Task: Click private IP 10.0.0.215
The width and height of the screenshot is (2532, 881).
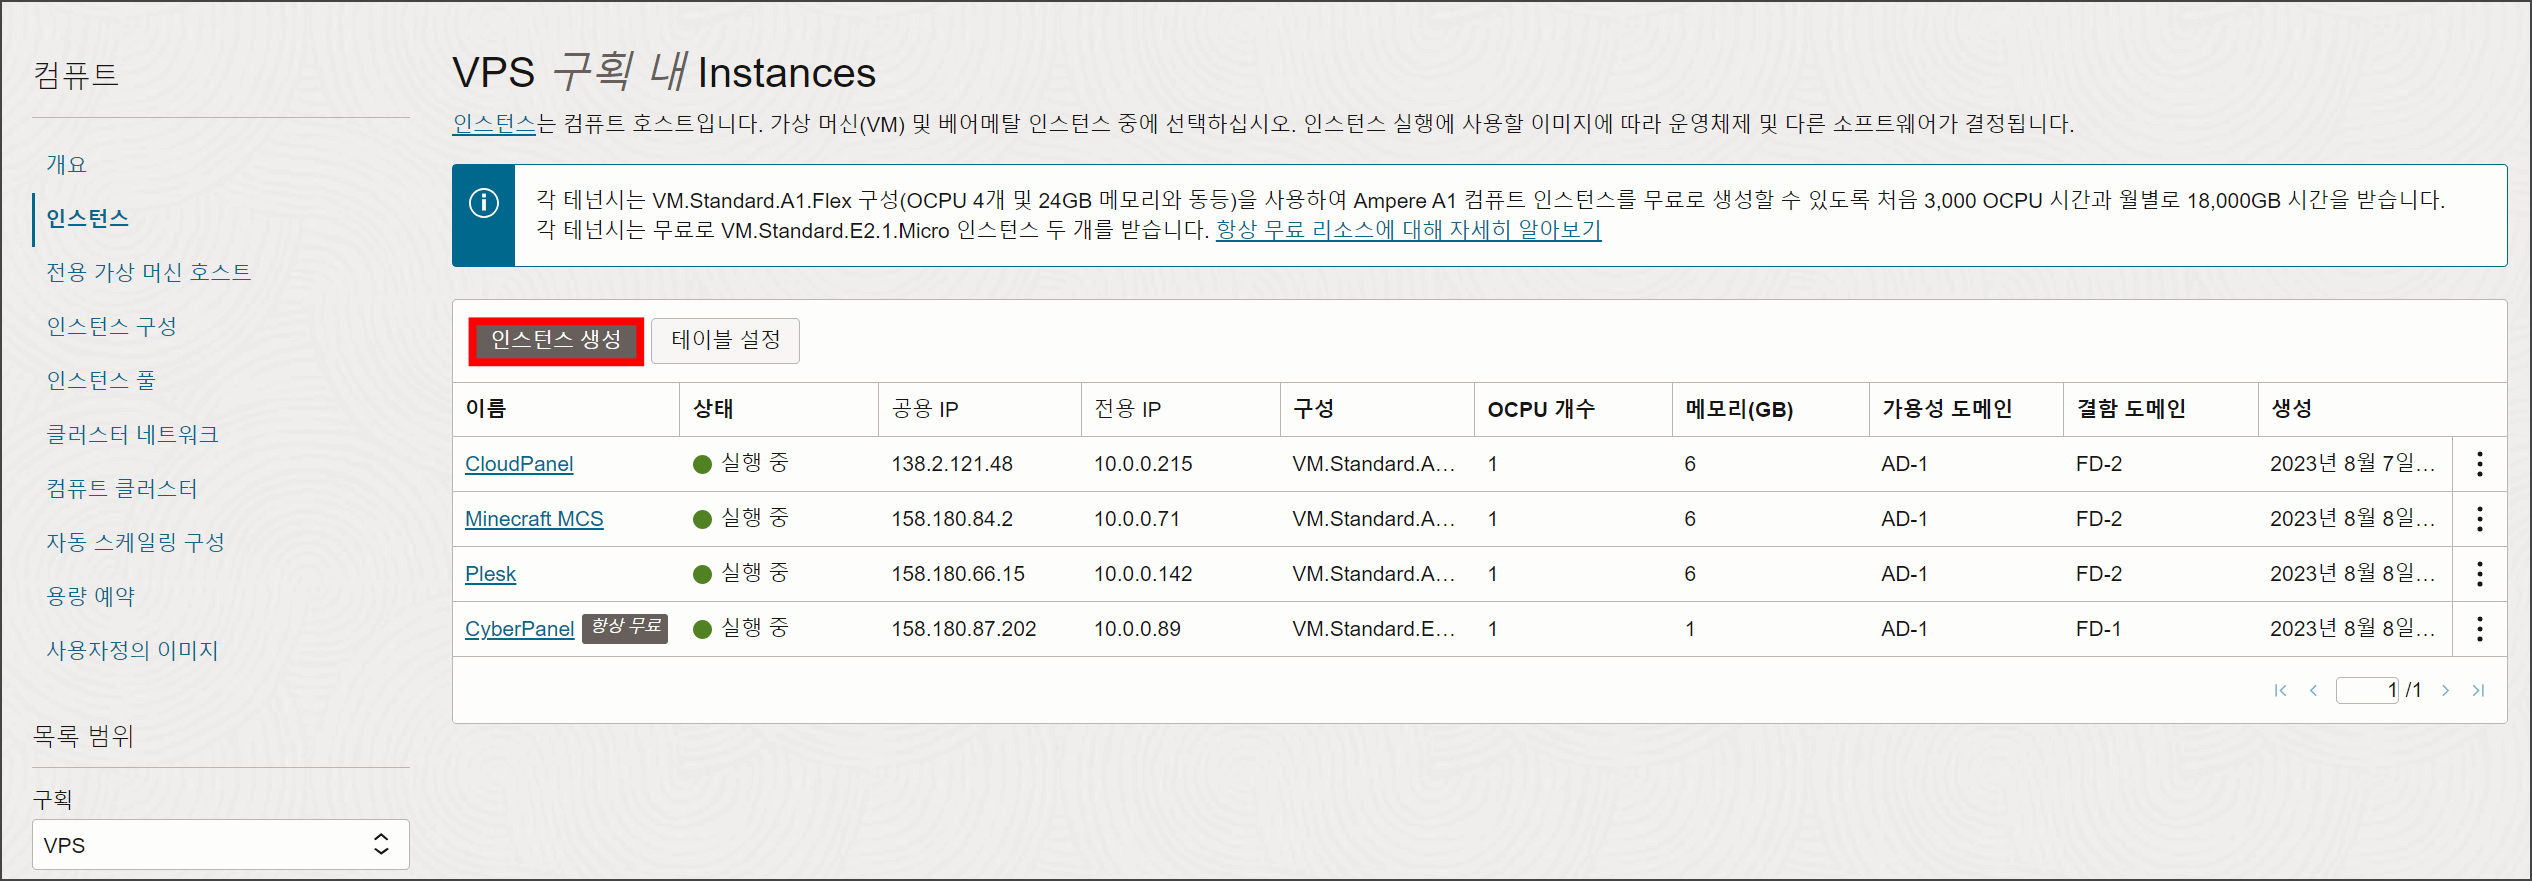Action: 1143,464
